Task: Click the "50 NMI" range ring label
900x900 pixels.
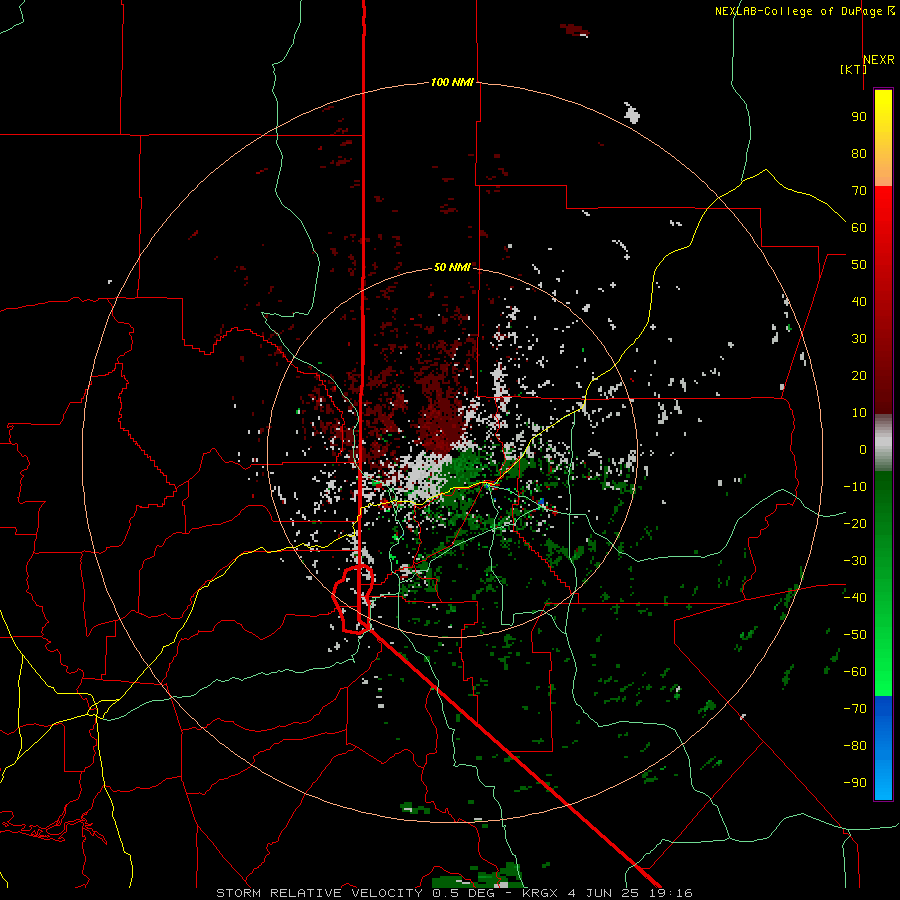Action: [x=452, y=267]
